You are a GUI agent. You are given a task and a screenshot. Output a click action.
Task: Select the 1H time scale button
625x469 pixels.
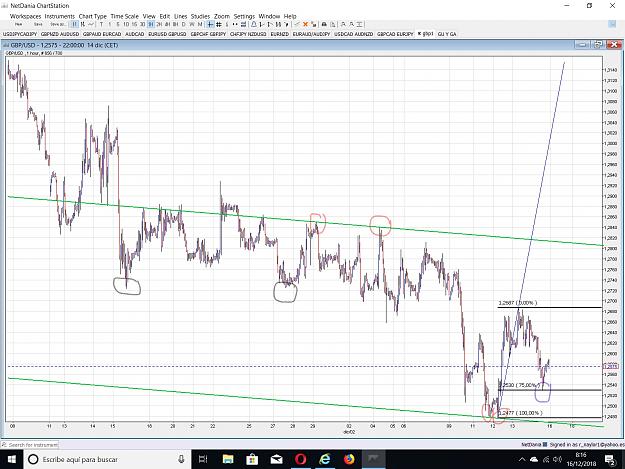tap(151, 24)
